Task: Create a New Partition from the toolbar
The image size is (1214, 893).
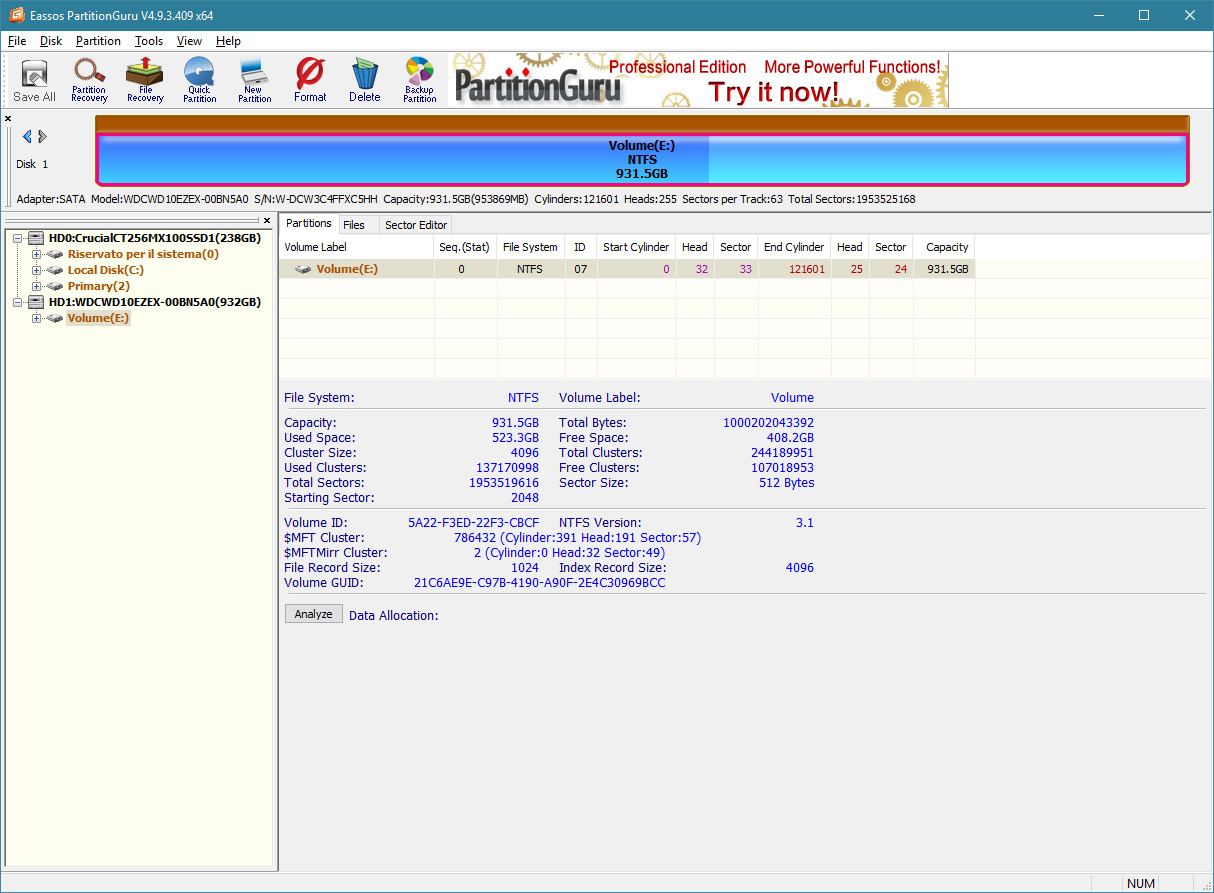Action: pos(254,80)
